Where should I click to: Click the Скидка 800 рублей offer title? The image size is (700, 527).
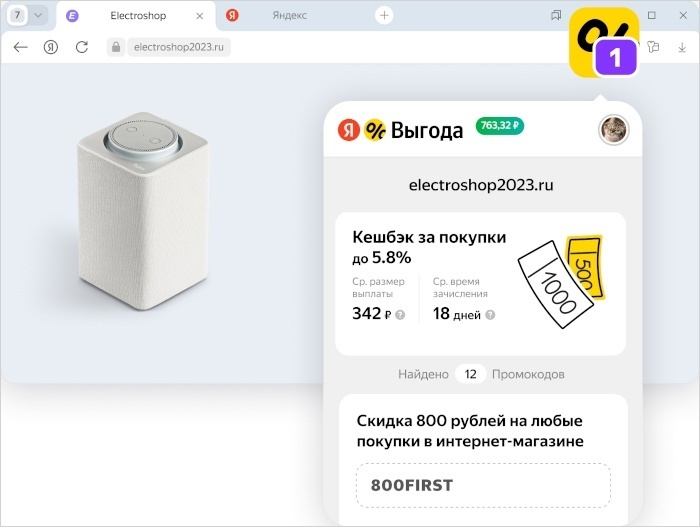point(470,431)
